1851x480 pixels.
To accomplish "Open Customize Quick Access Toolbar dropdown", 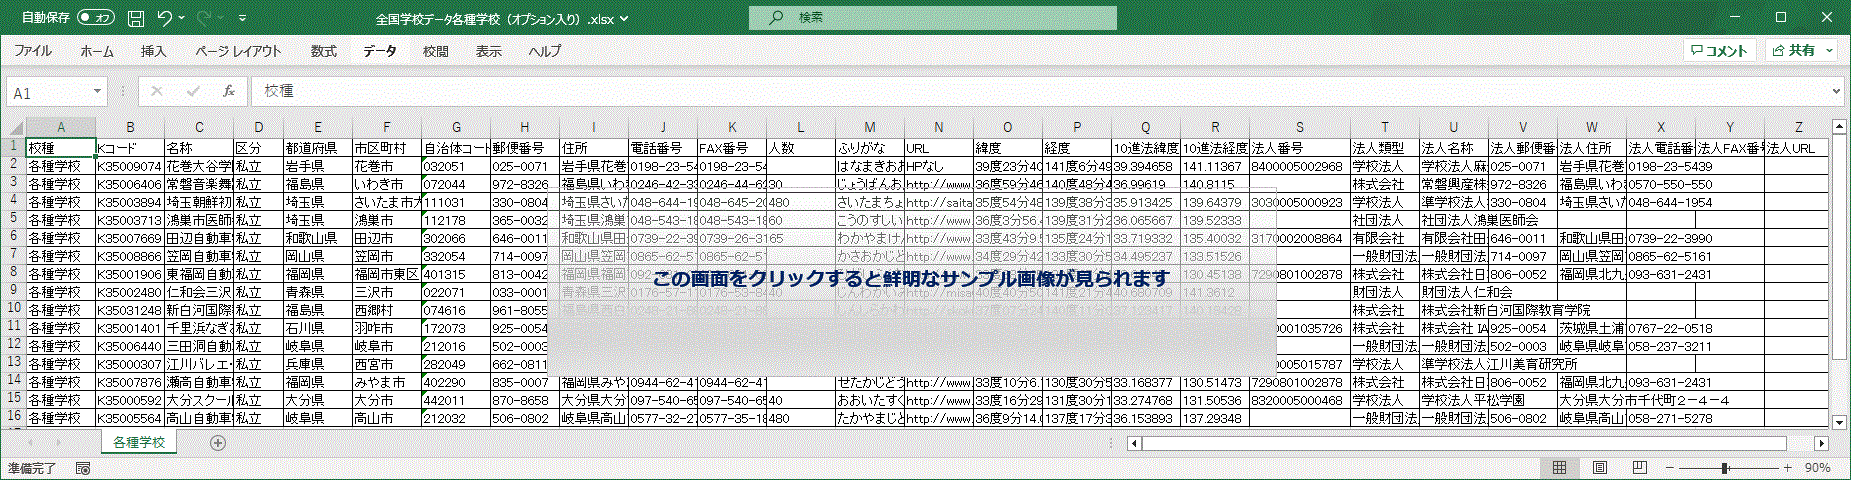I will click(242, 18).
